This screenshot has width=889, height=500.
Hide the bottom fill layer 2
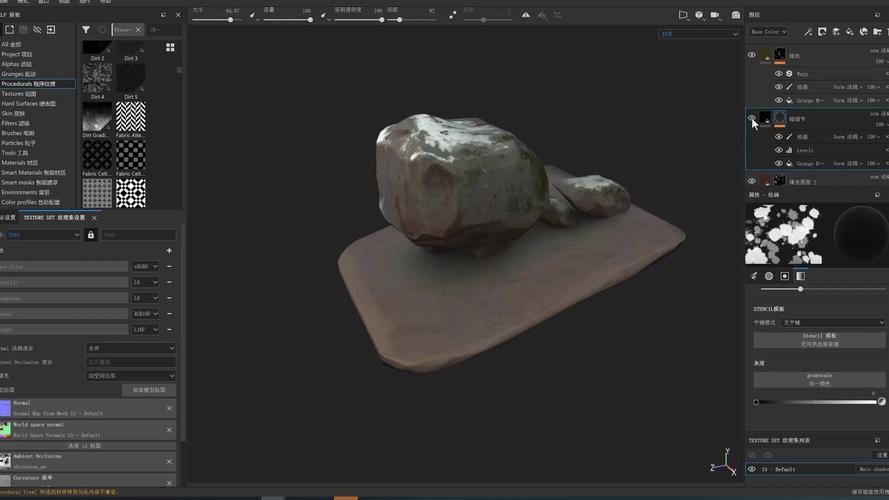point(752,181)
